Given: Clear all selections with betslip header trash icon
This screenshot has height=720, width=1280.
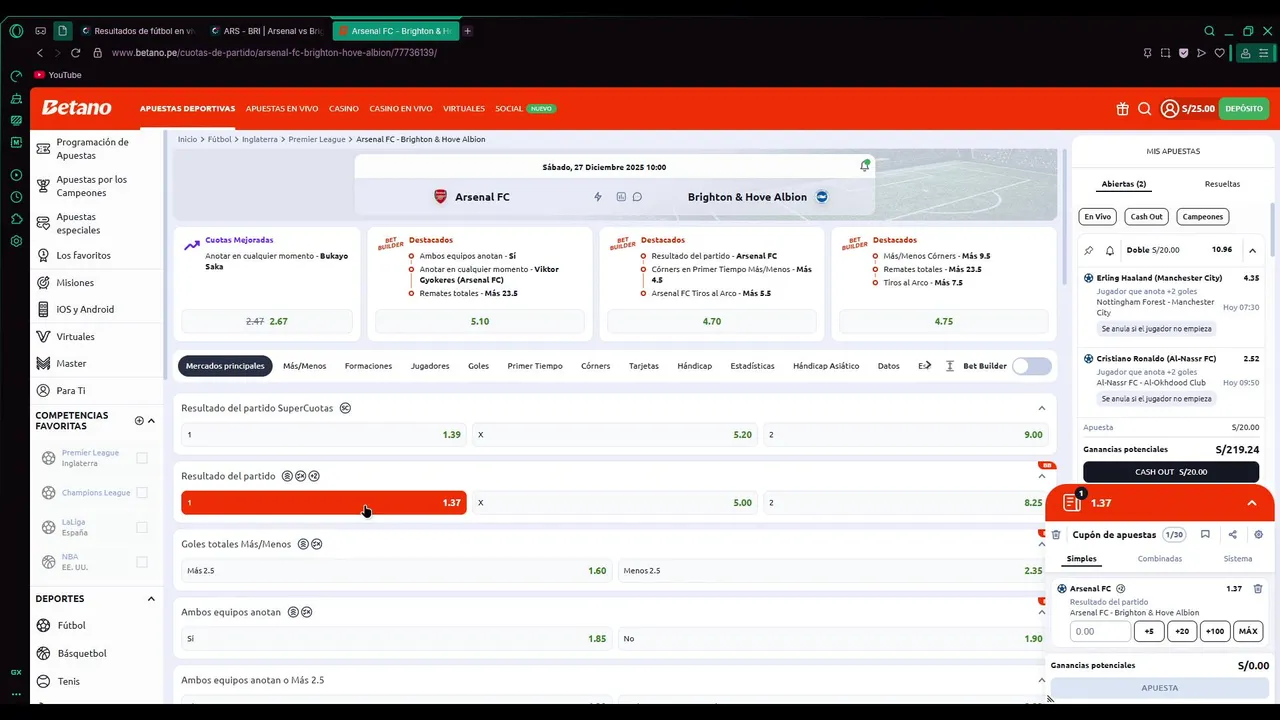Looking at the screenshot, I should coord(1056,535).
